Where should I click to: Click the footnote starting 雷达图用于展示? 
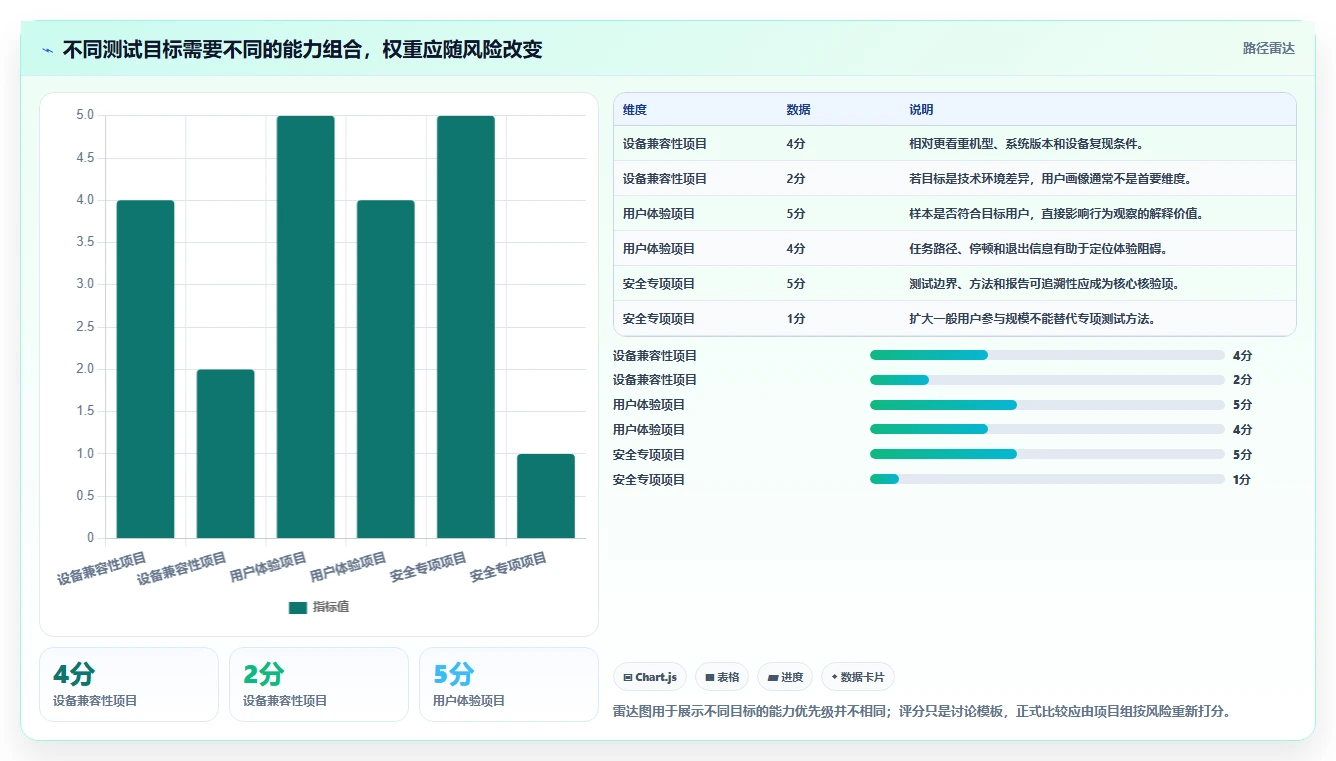point(921,712)
